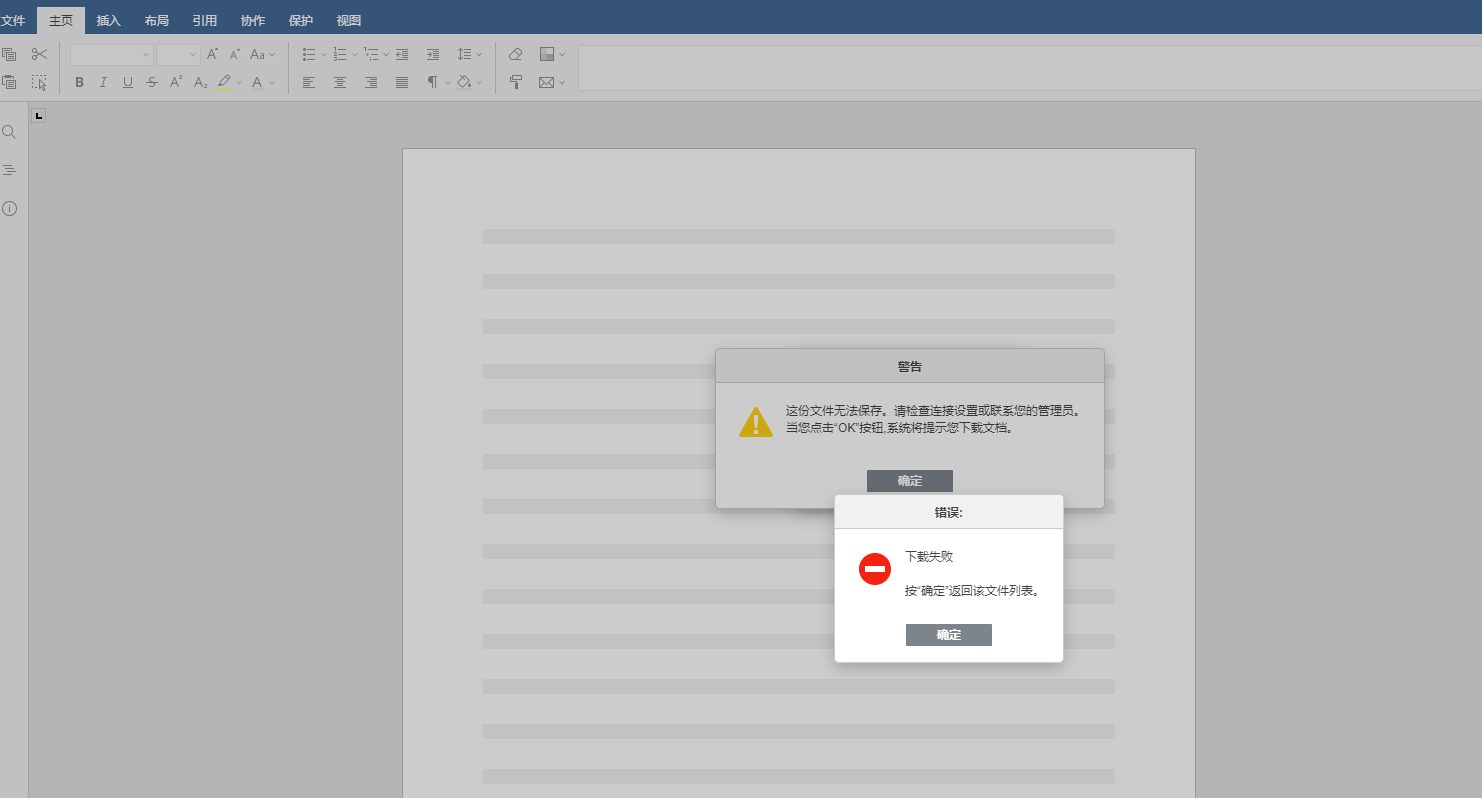1482x798 pixels.
Task: Click the 警告 dialog title
Action: pos(910,366)
